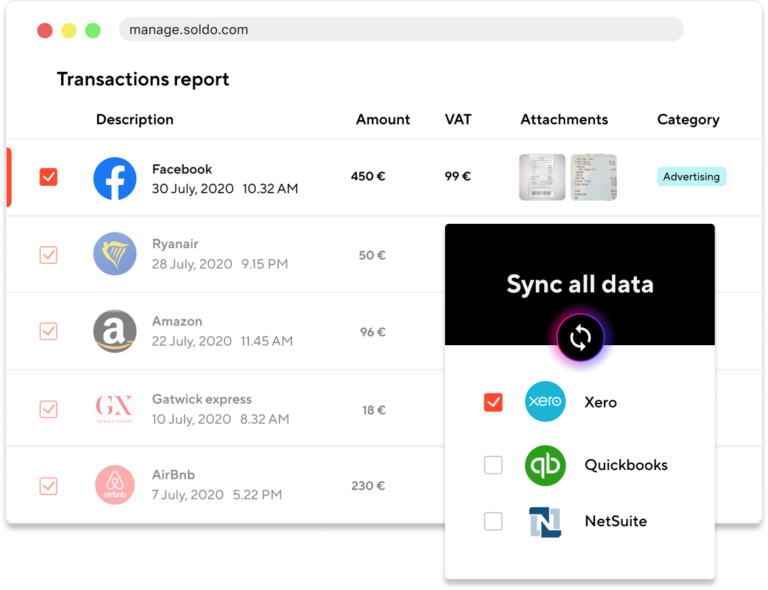The height and width of the screenshot is (590, 768).
Task: Click the NetSuite logo icon
Action: coord(545,521)
